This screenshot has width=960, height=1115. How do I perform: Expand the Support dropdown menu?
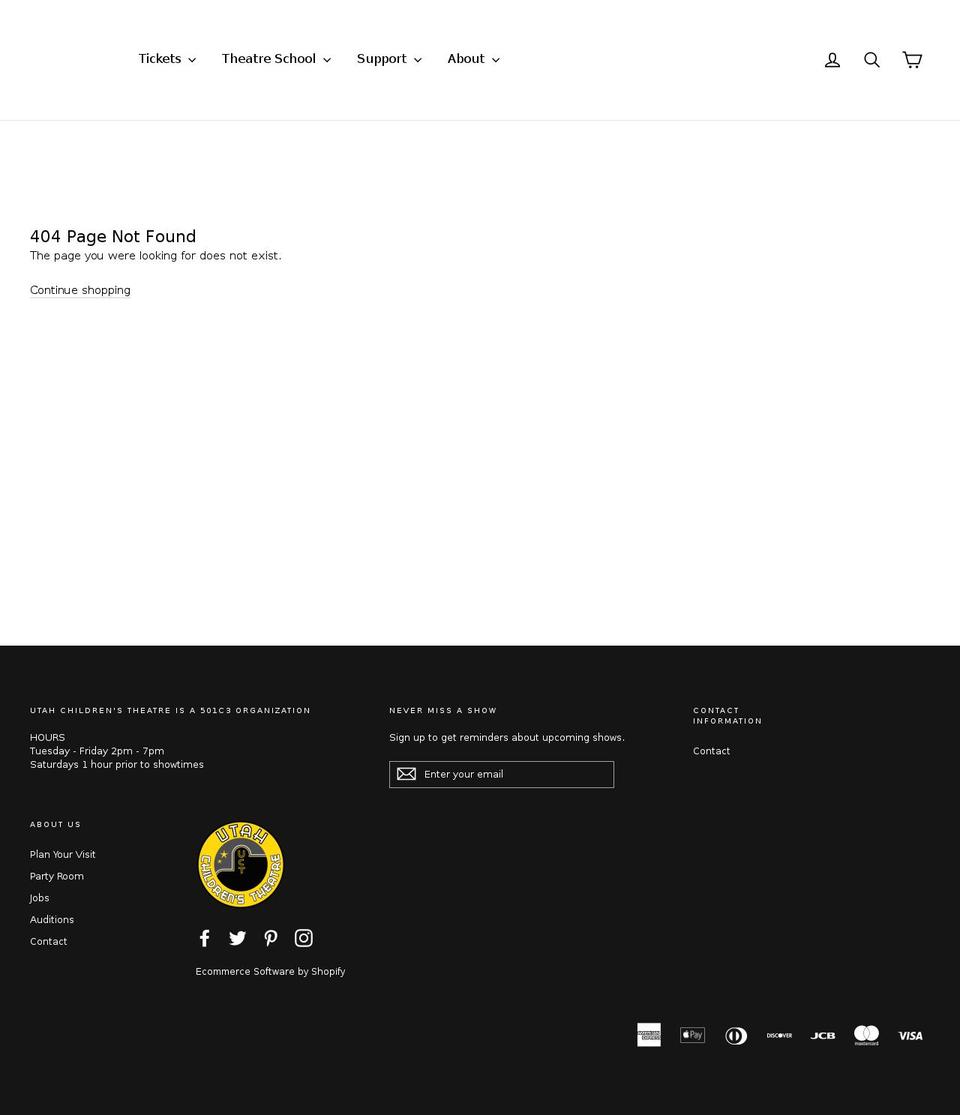[389, 59]
